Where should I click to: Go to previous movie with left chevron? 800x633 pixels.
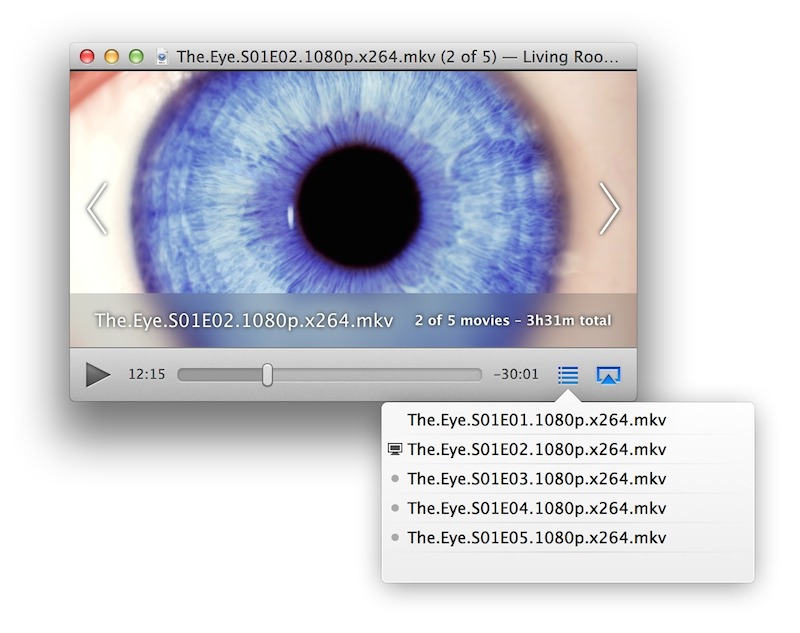tap(97, 208)
